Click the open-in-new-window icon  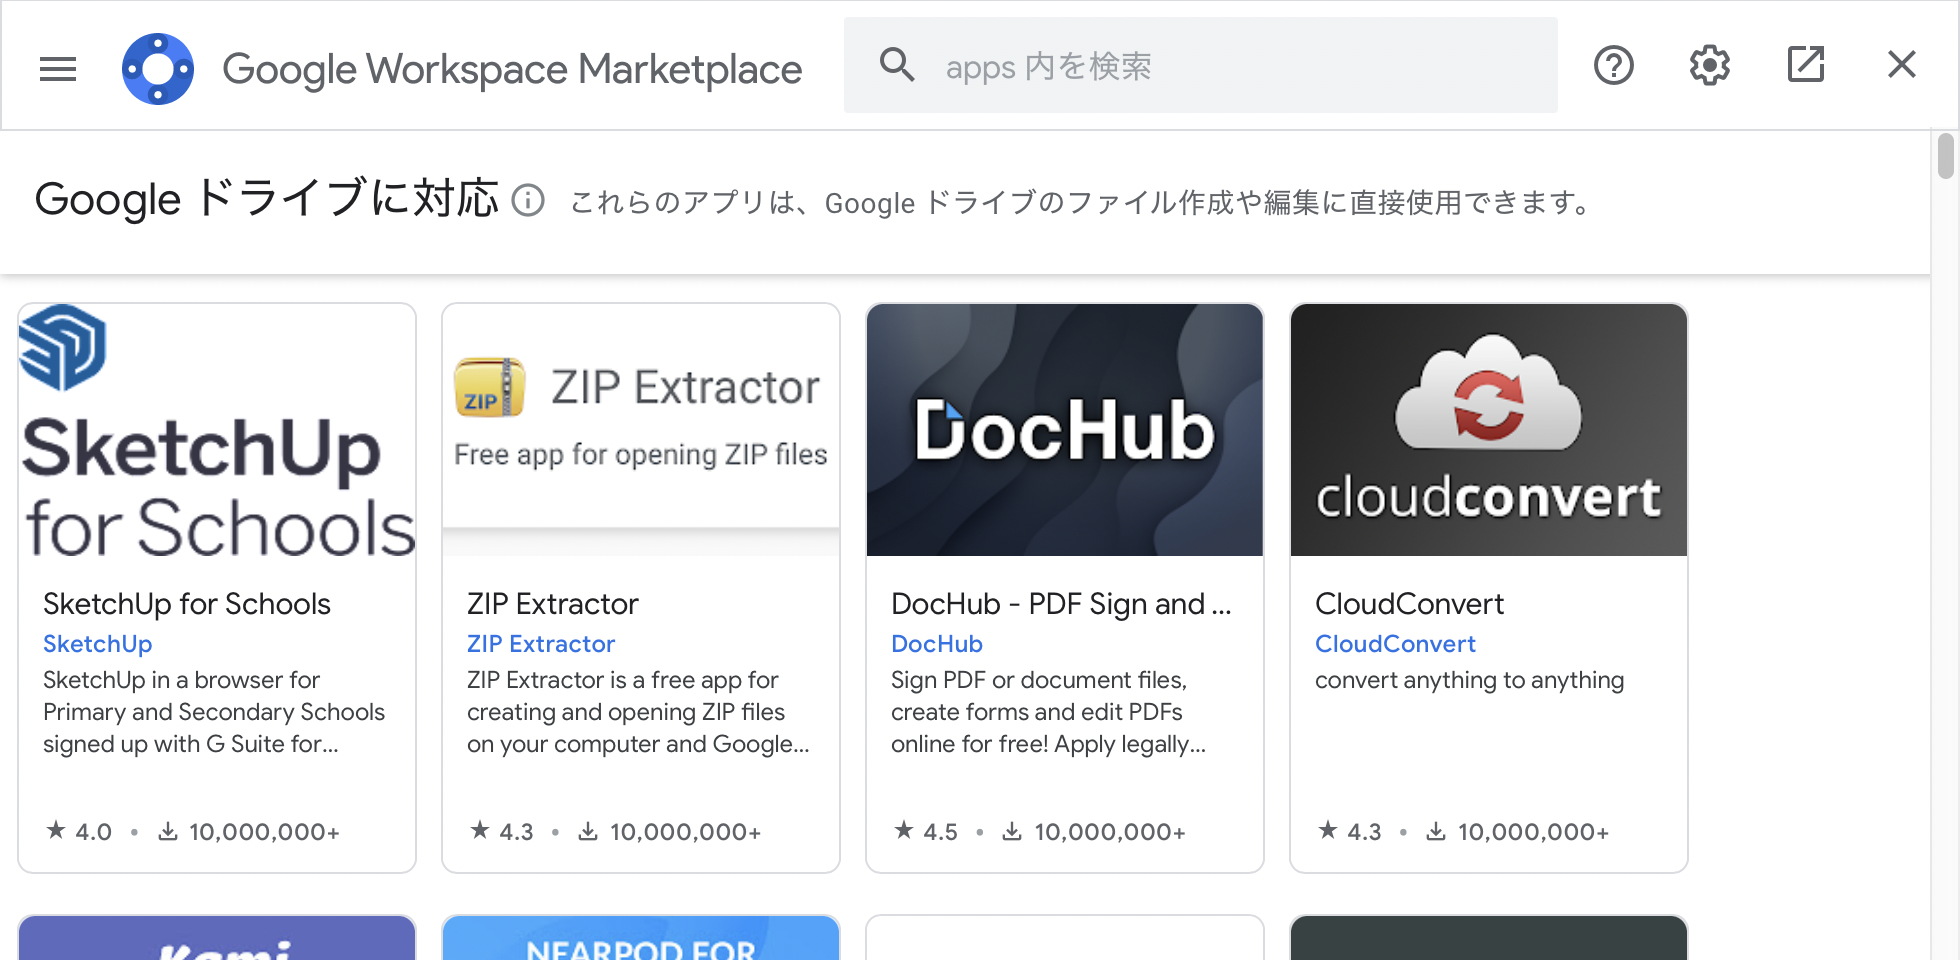pyautogui.click(x=1805, y=64)
